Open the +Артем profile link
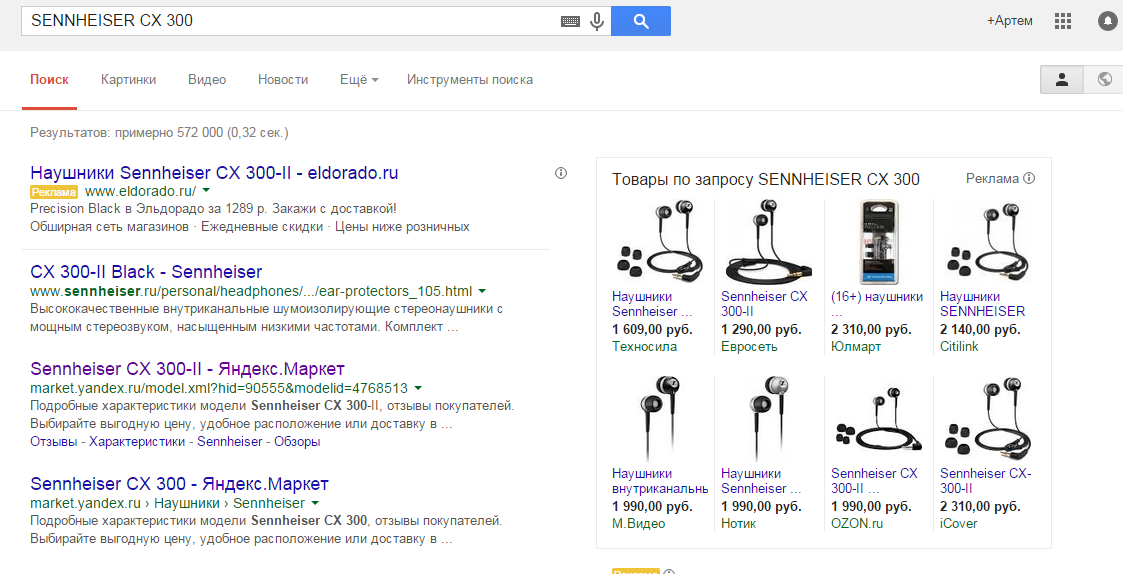This screenshot has height=574, width=1123. (1010, 21)
